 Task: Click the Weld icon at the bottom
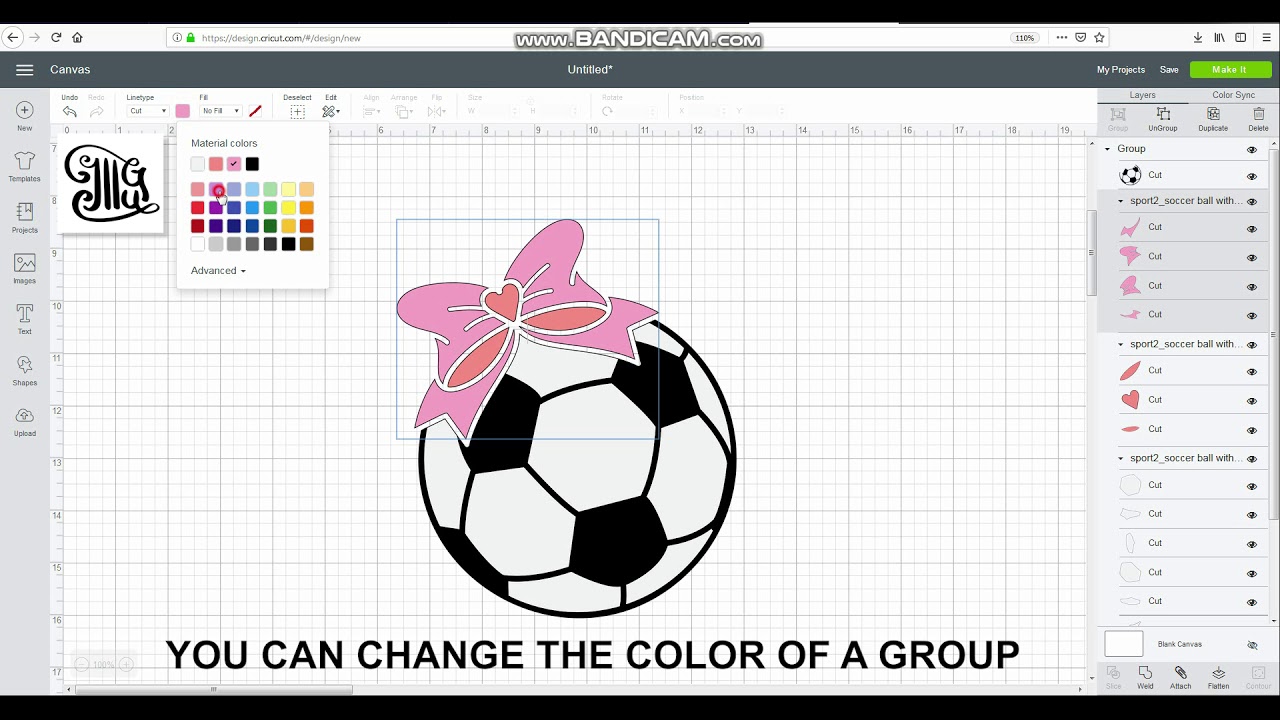pos(1145,678)
